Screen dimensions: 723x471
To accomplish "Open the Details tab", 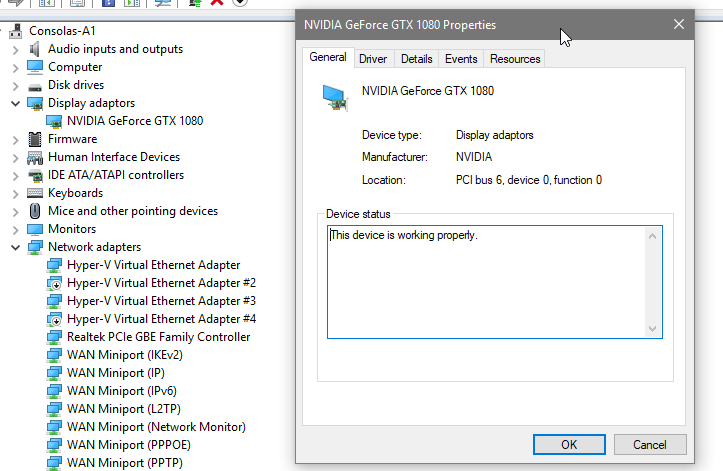I will tap(416, 59).
